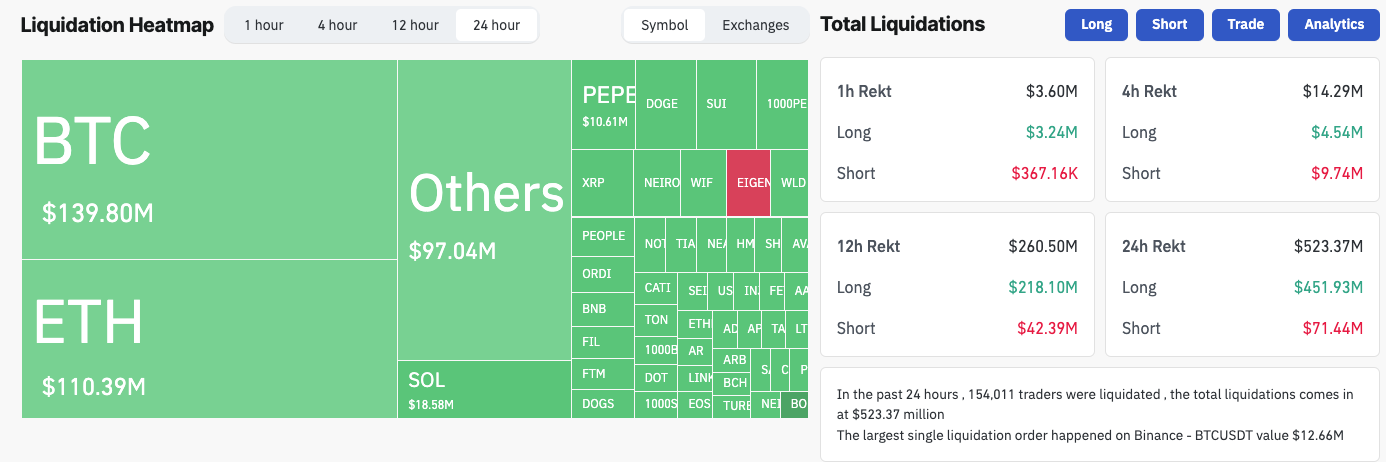Click the SOL $18.58M tile
Viewport: 1386px width, 462px height.
coord(485,389)
